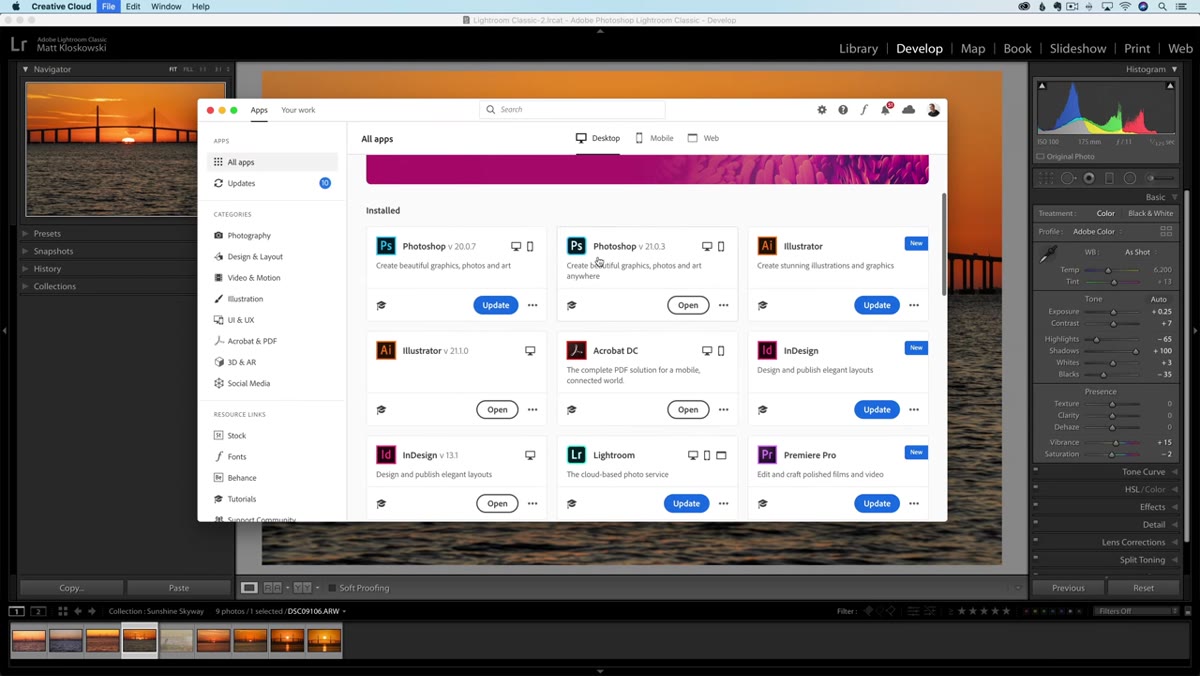Open Creative Cloud settings gear icon
This screenshot has width=1200, height=676.
822,110
